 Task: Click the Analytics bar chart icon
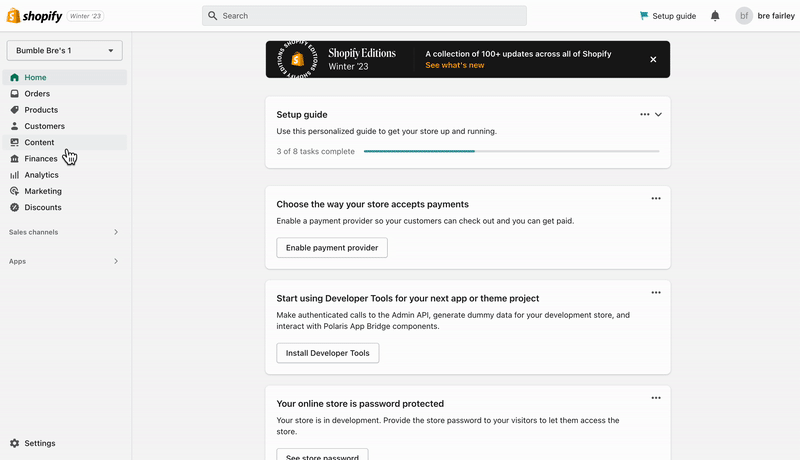[14, 175]
